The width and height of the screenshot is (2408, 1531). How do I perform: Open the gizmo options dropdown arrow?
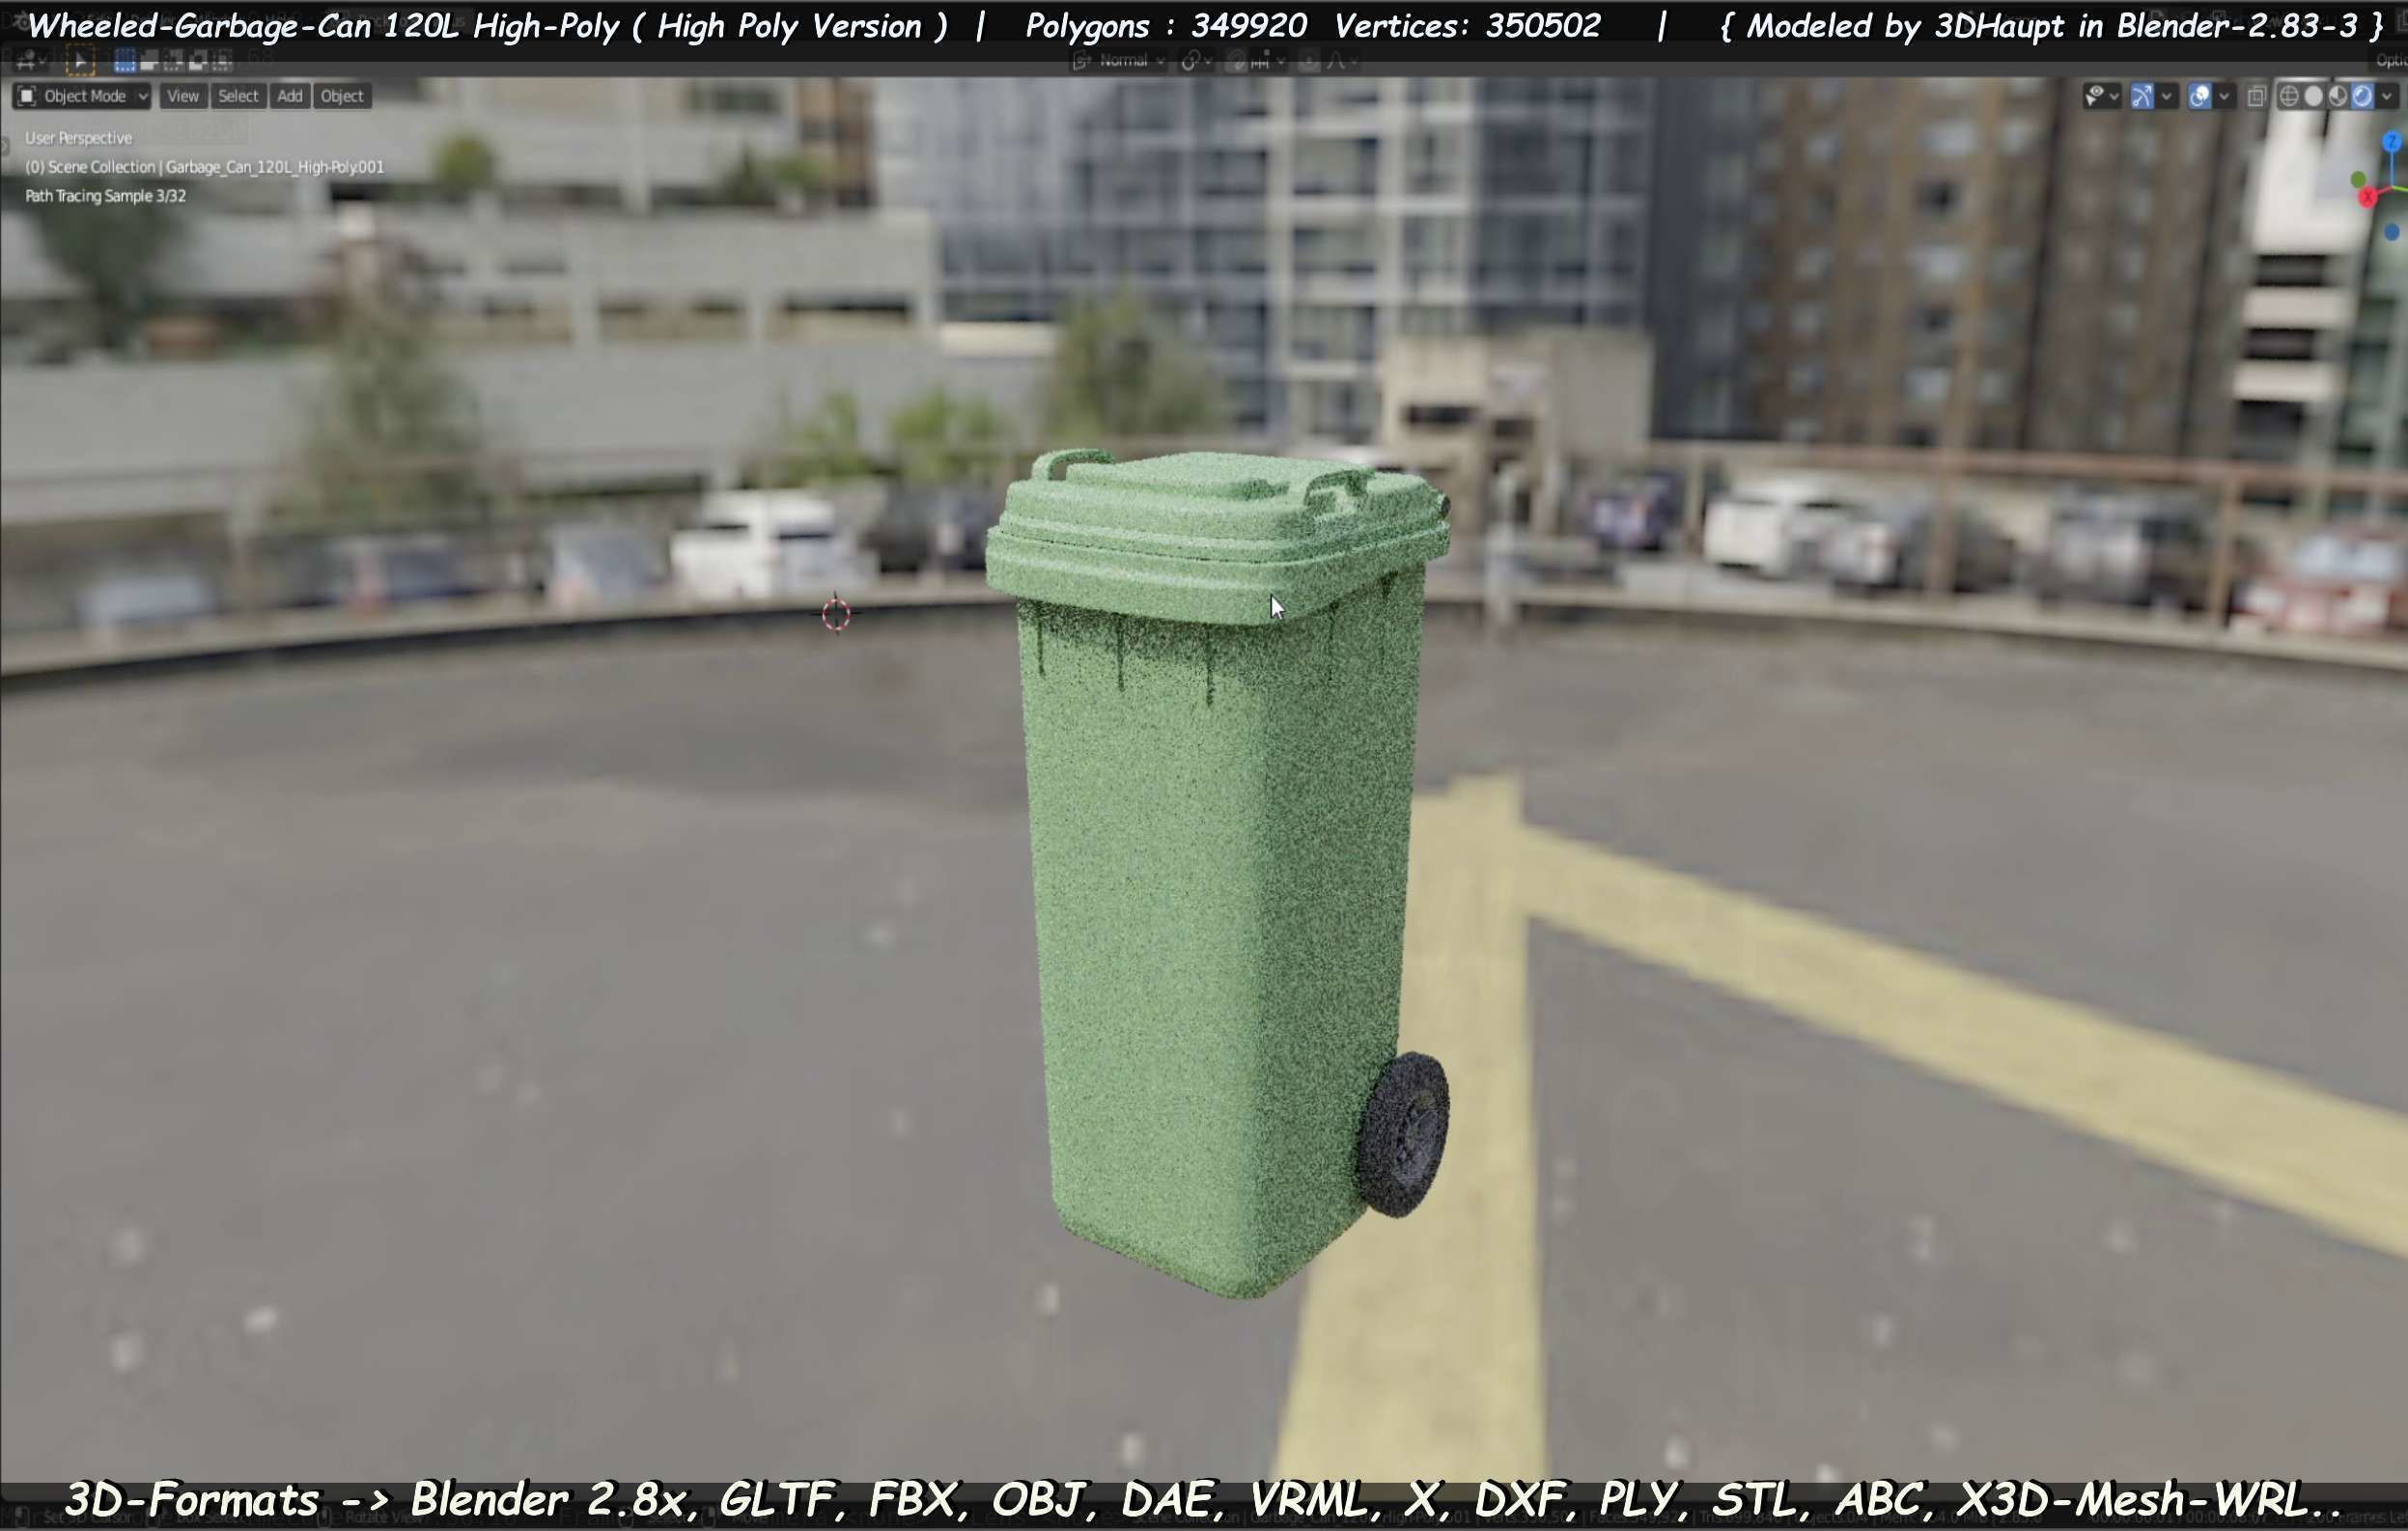[2166, 97]
